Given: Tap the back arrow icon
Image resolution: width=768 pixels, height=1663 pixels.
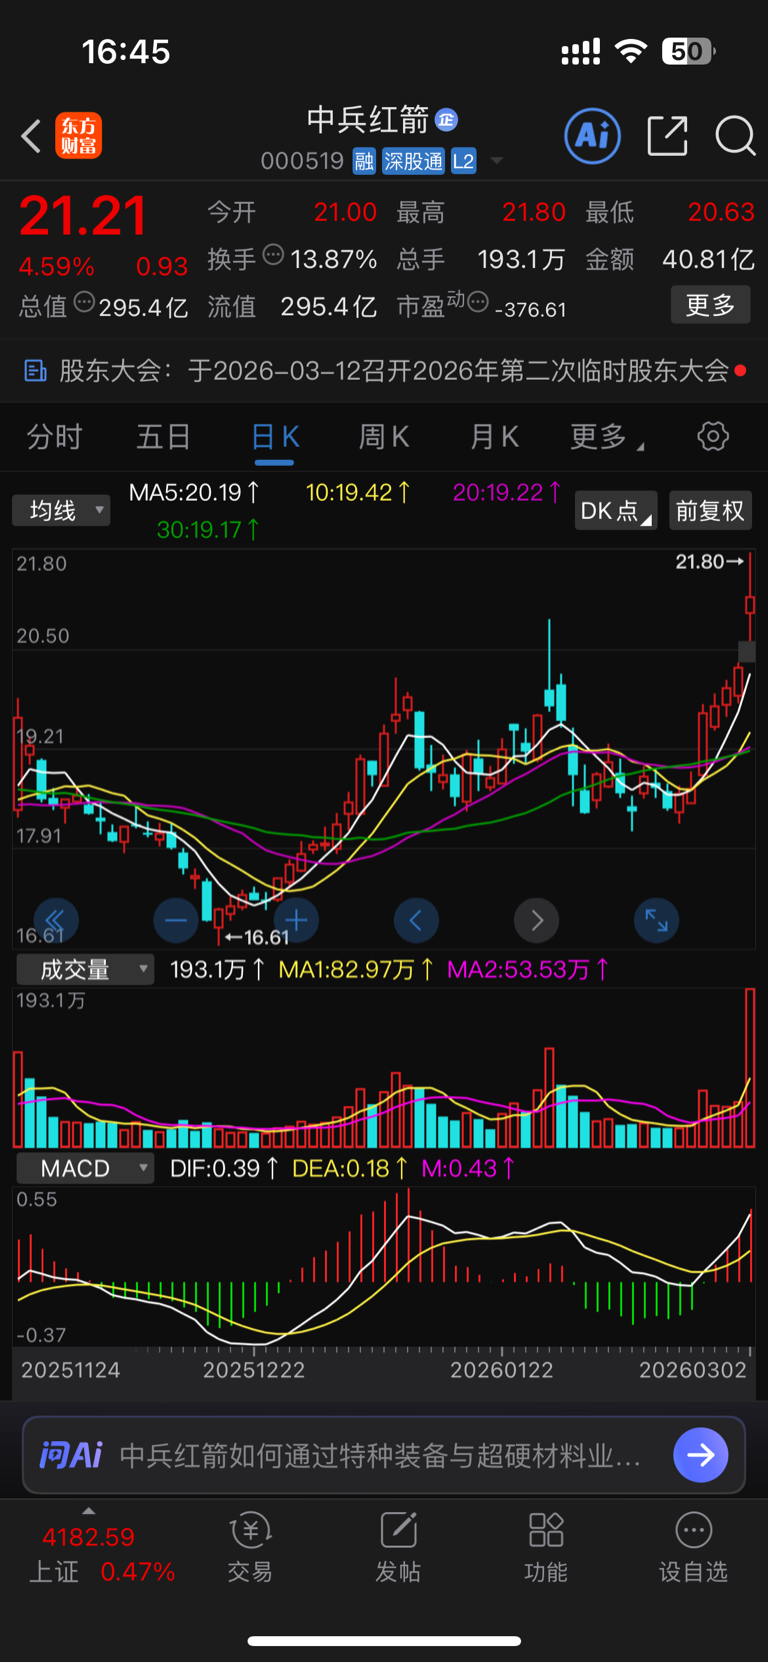Looking at the screenshot, I should (31, 136).
